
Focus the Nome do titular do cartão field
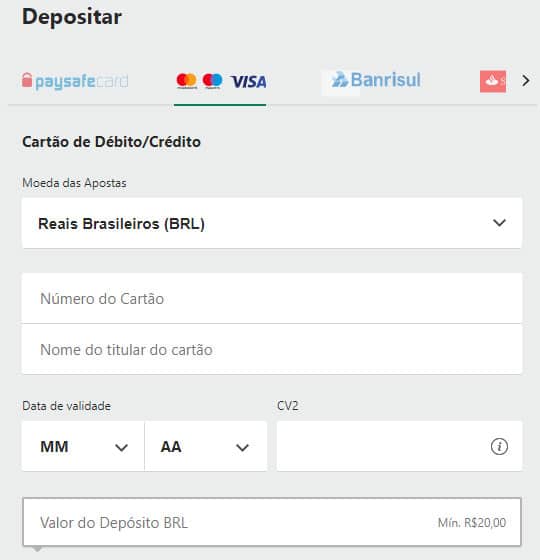(272, 349)
